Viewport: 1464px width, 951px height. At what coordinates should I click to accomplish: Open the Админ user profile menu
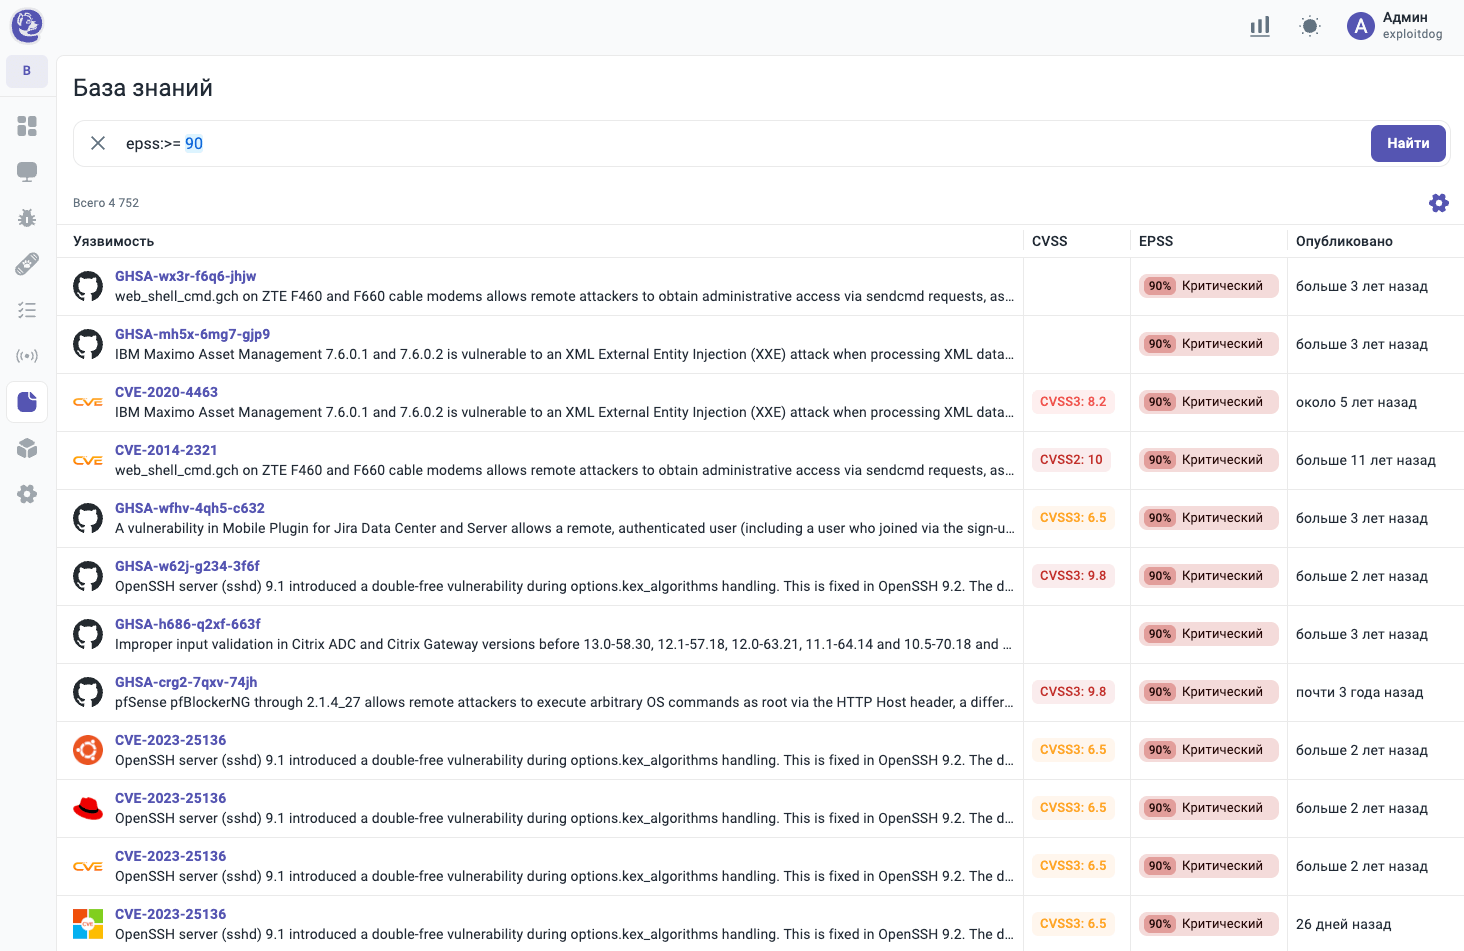[x=1396, y=26]
